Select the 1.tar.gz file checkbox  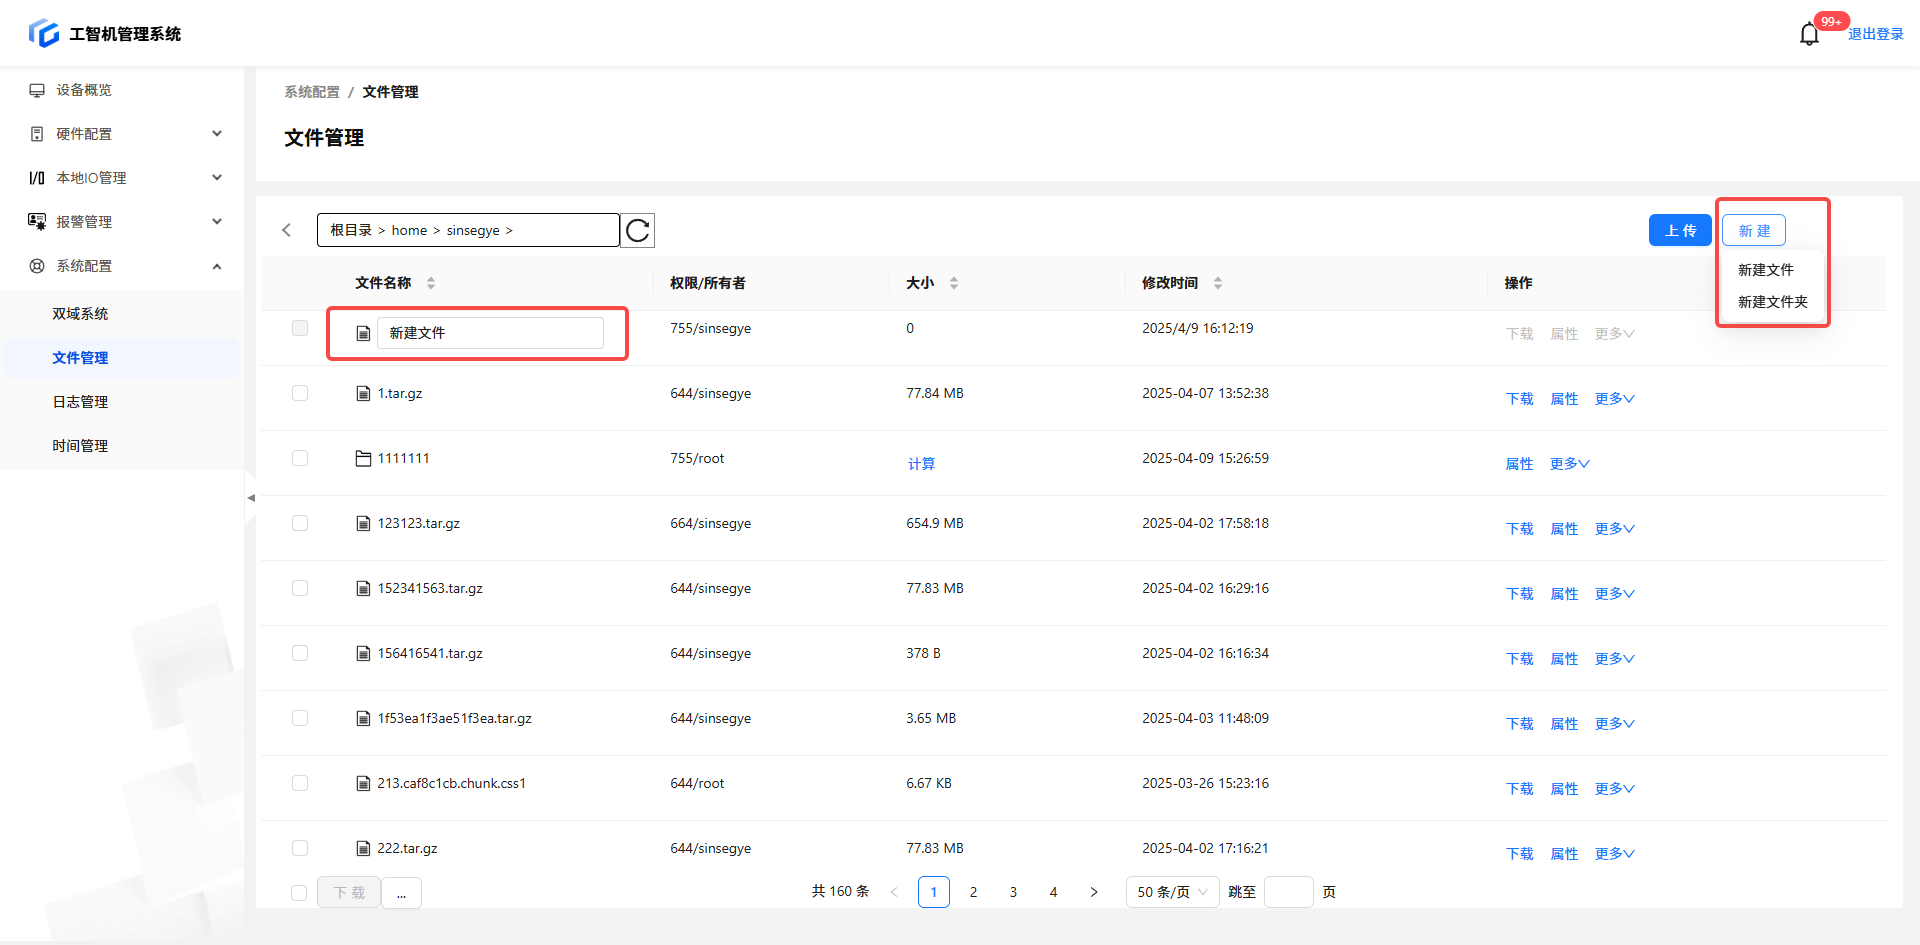300,394
